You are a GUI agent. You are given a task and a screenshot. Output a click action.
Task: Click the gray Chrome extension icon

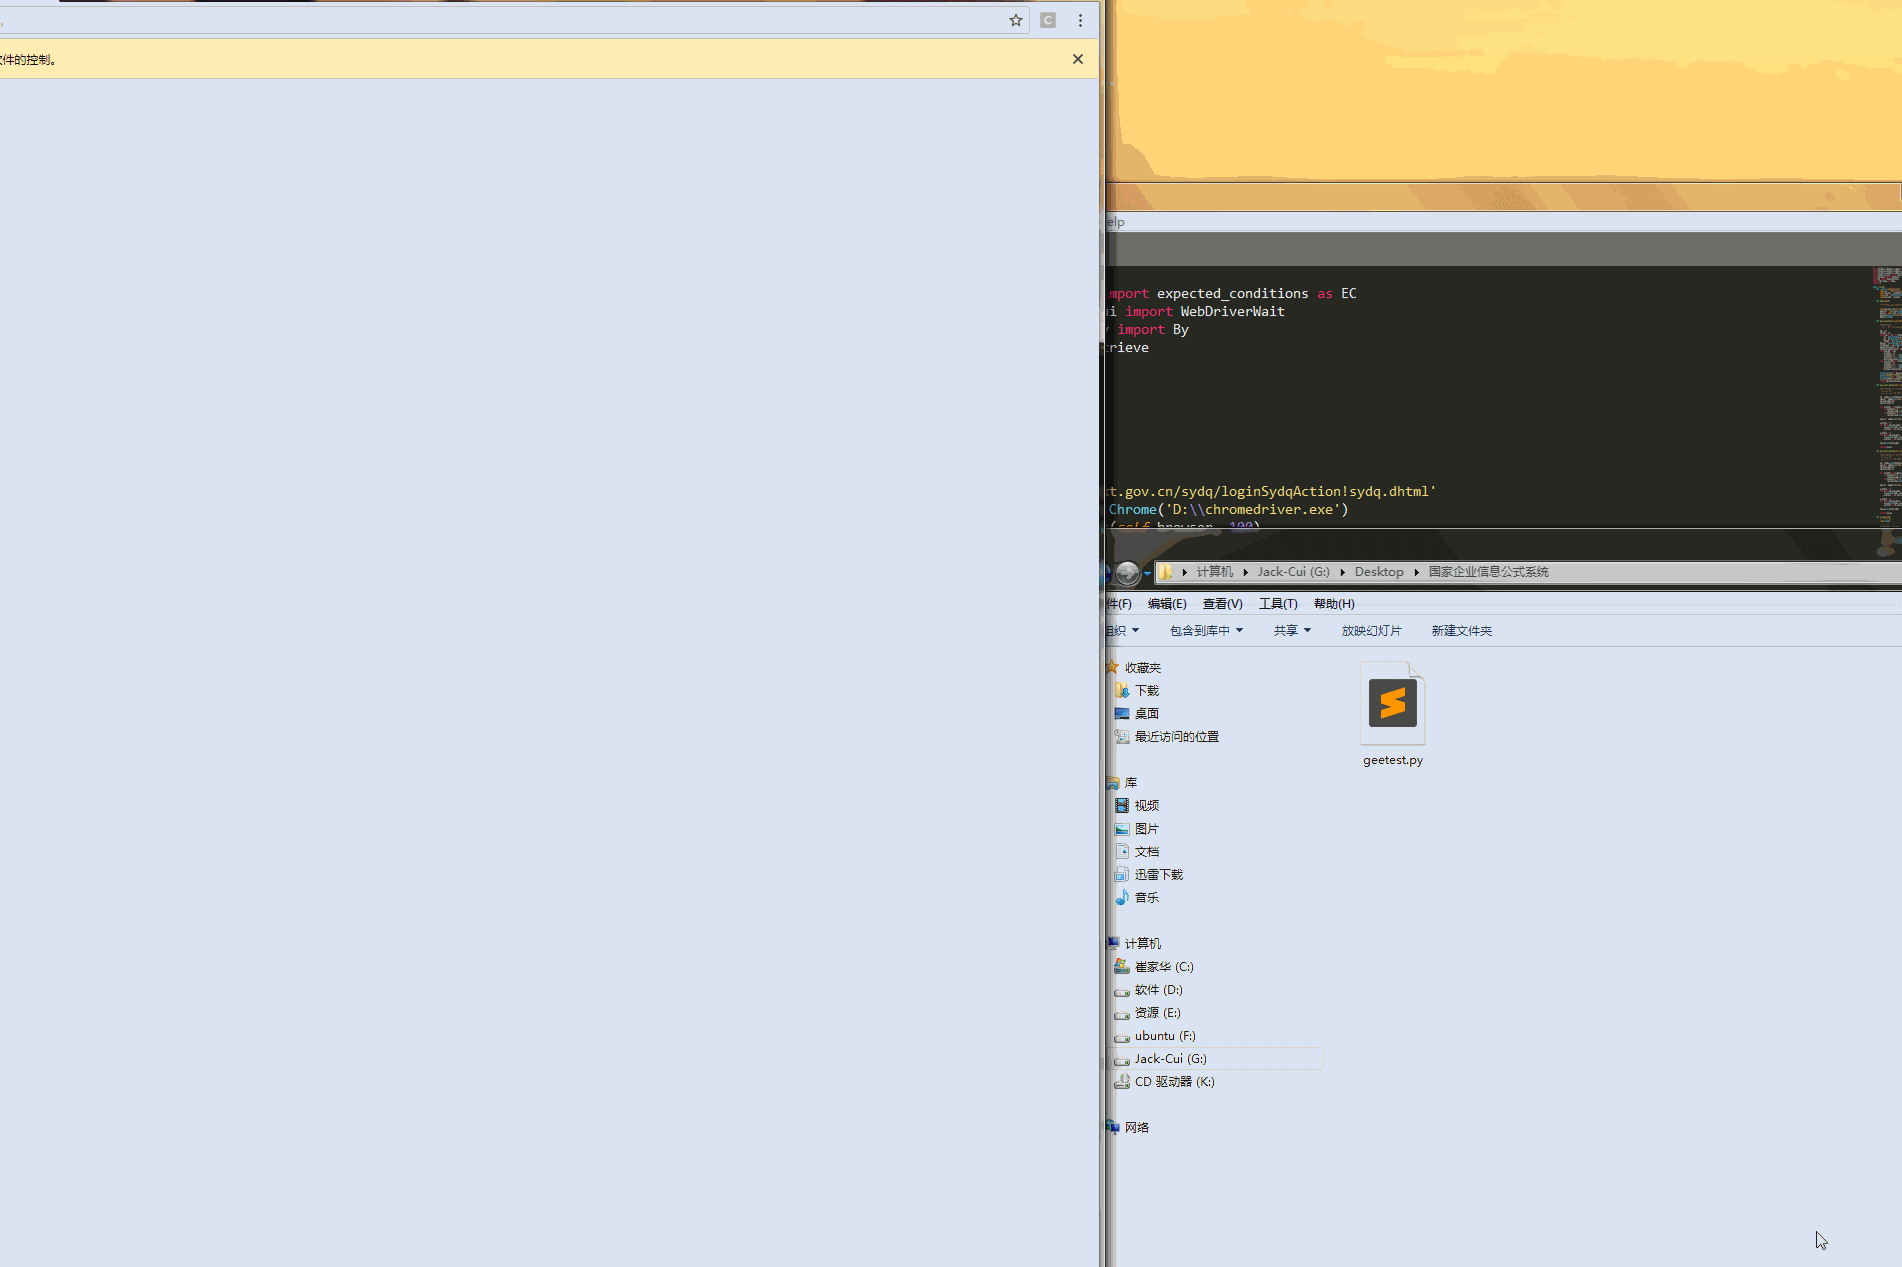tap(1048, 20)
